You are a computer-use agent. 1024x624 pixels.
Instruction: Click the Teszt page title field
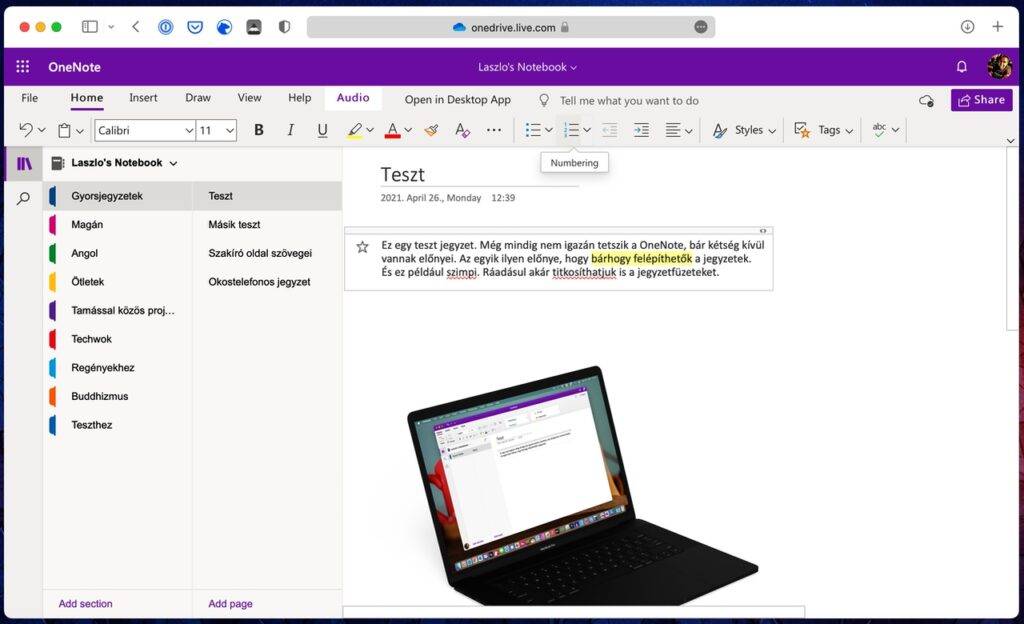(479, 175)
